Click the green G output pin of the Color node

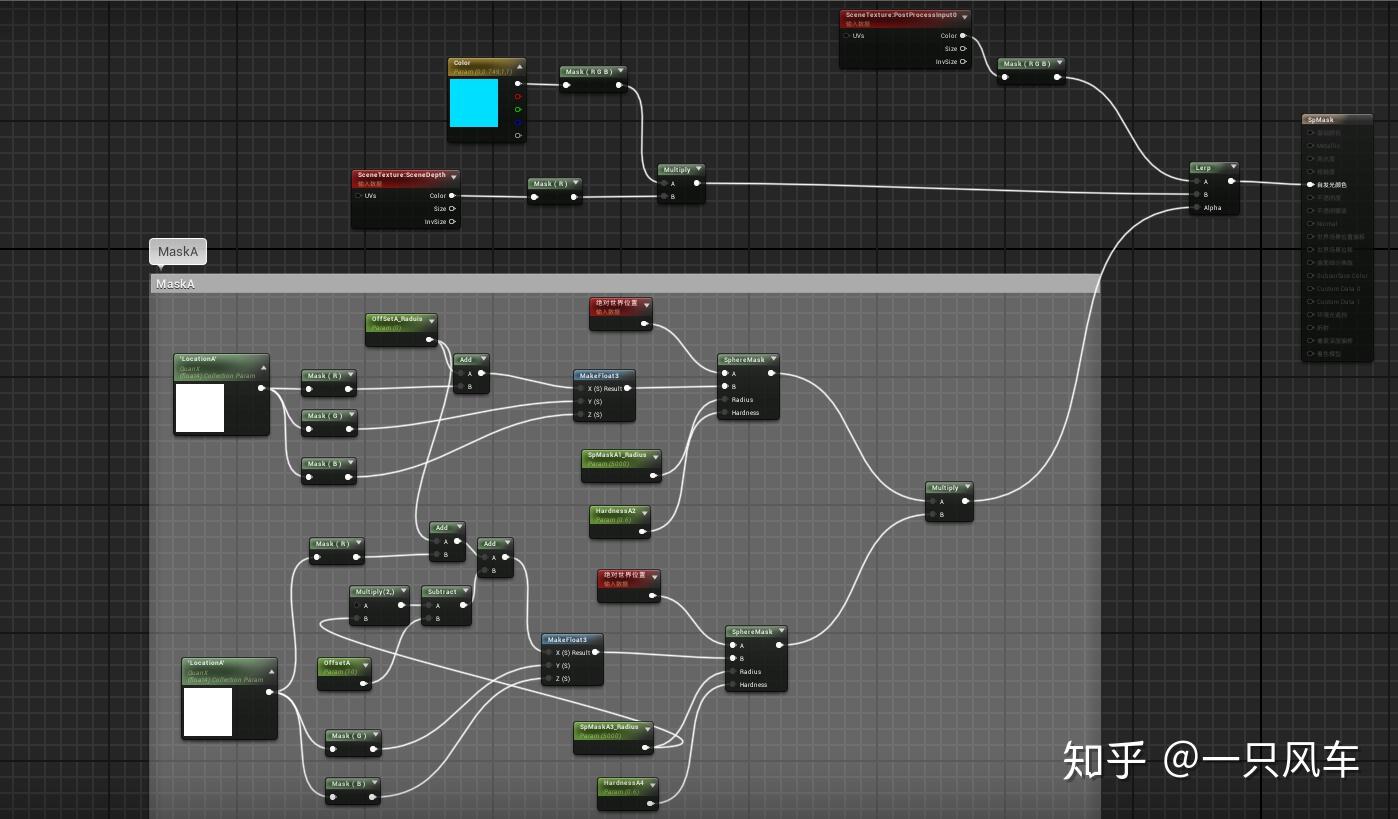[518, 110]
